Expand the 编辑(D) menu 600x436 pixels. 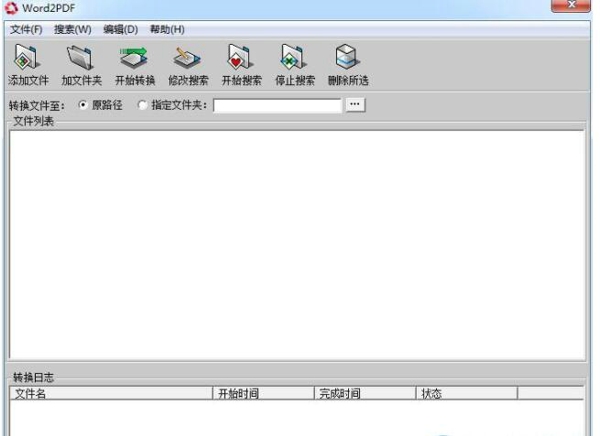(120, 29)
